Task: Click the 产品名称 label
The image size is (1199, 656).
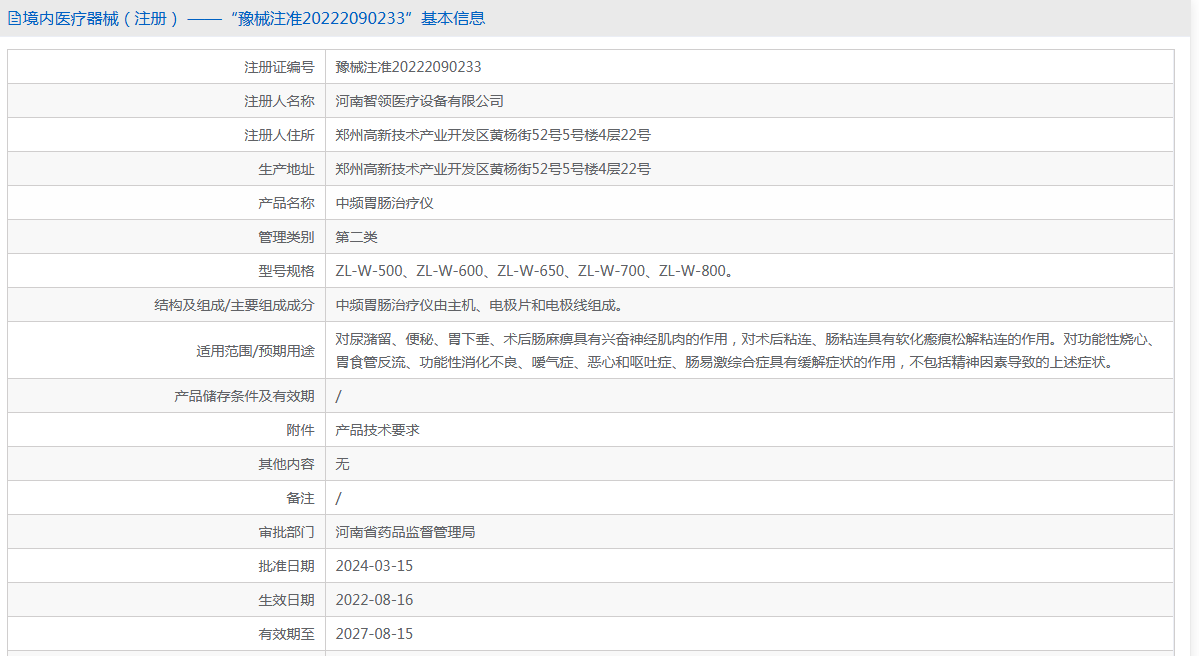Action: pos(286,203)
